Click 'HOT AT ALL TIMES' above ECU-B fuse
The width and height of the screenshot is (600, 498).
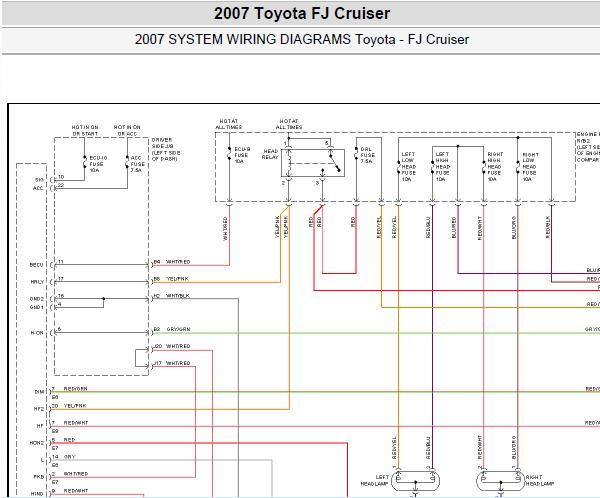pos(228,124)
